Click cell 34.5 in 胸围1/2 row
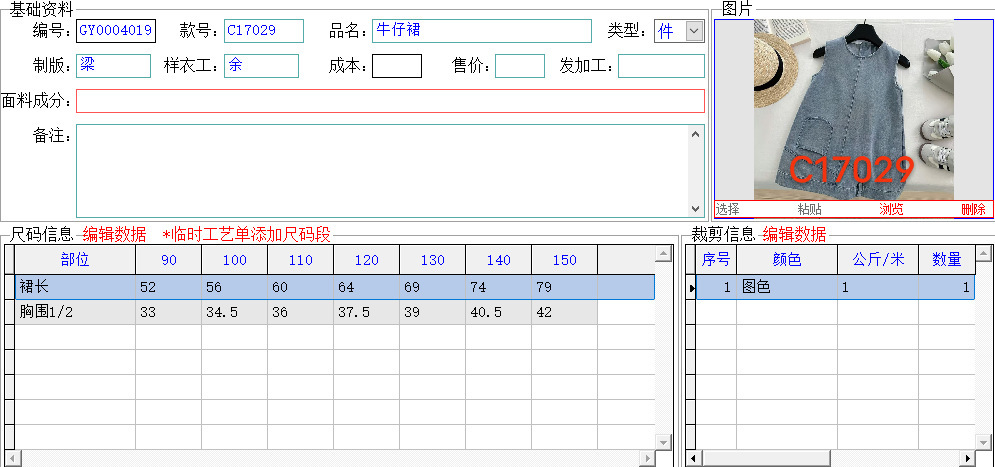Screen dimensions: 995x467 235,312
